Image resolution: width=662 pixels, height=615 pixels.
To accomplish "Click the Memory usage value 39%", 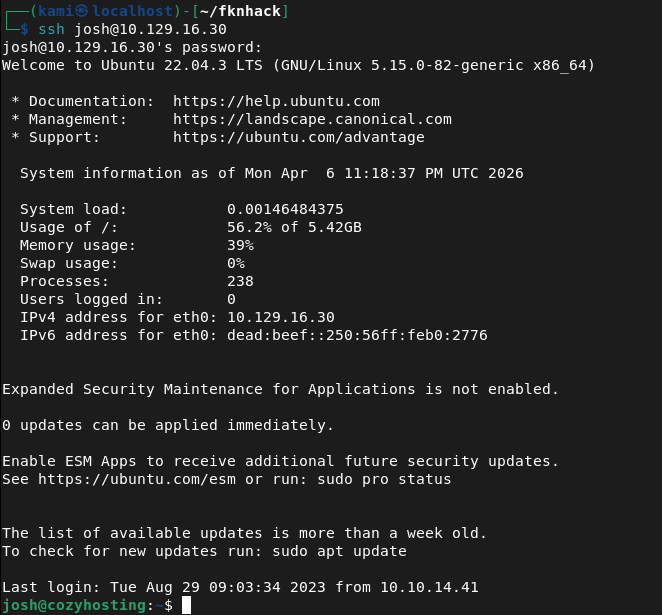I will pyautogui.click(x=240, y=245).
